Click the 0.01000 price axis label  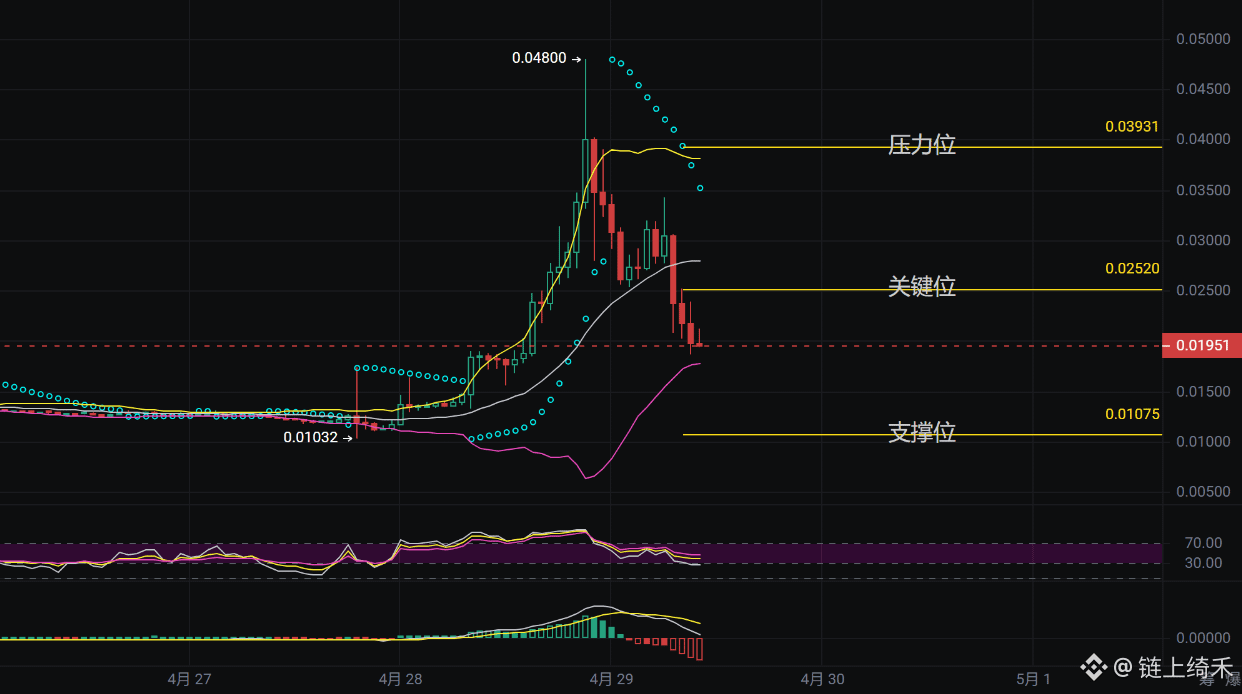tap(1203, 442)
